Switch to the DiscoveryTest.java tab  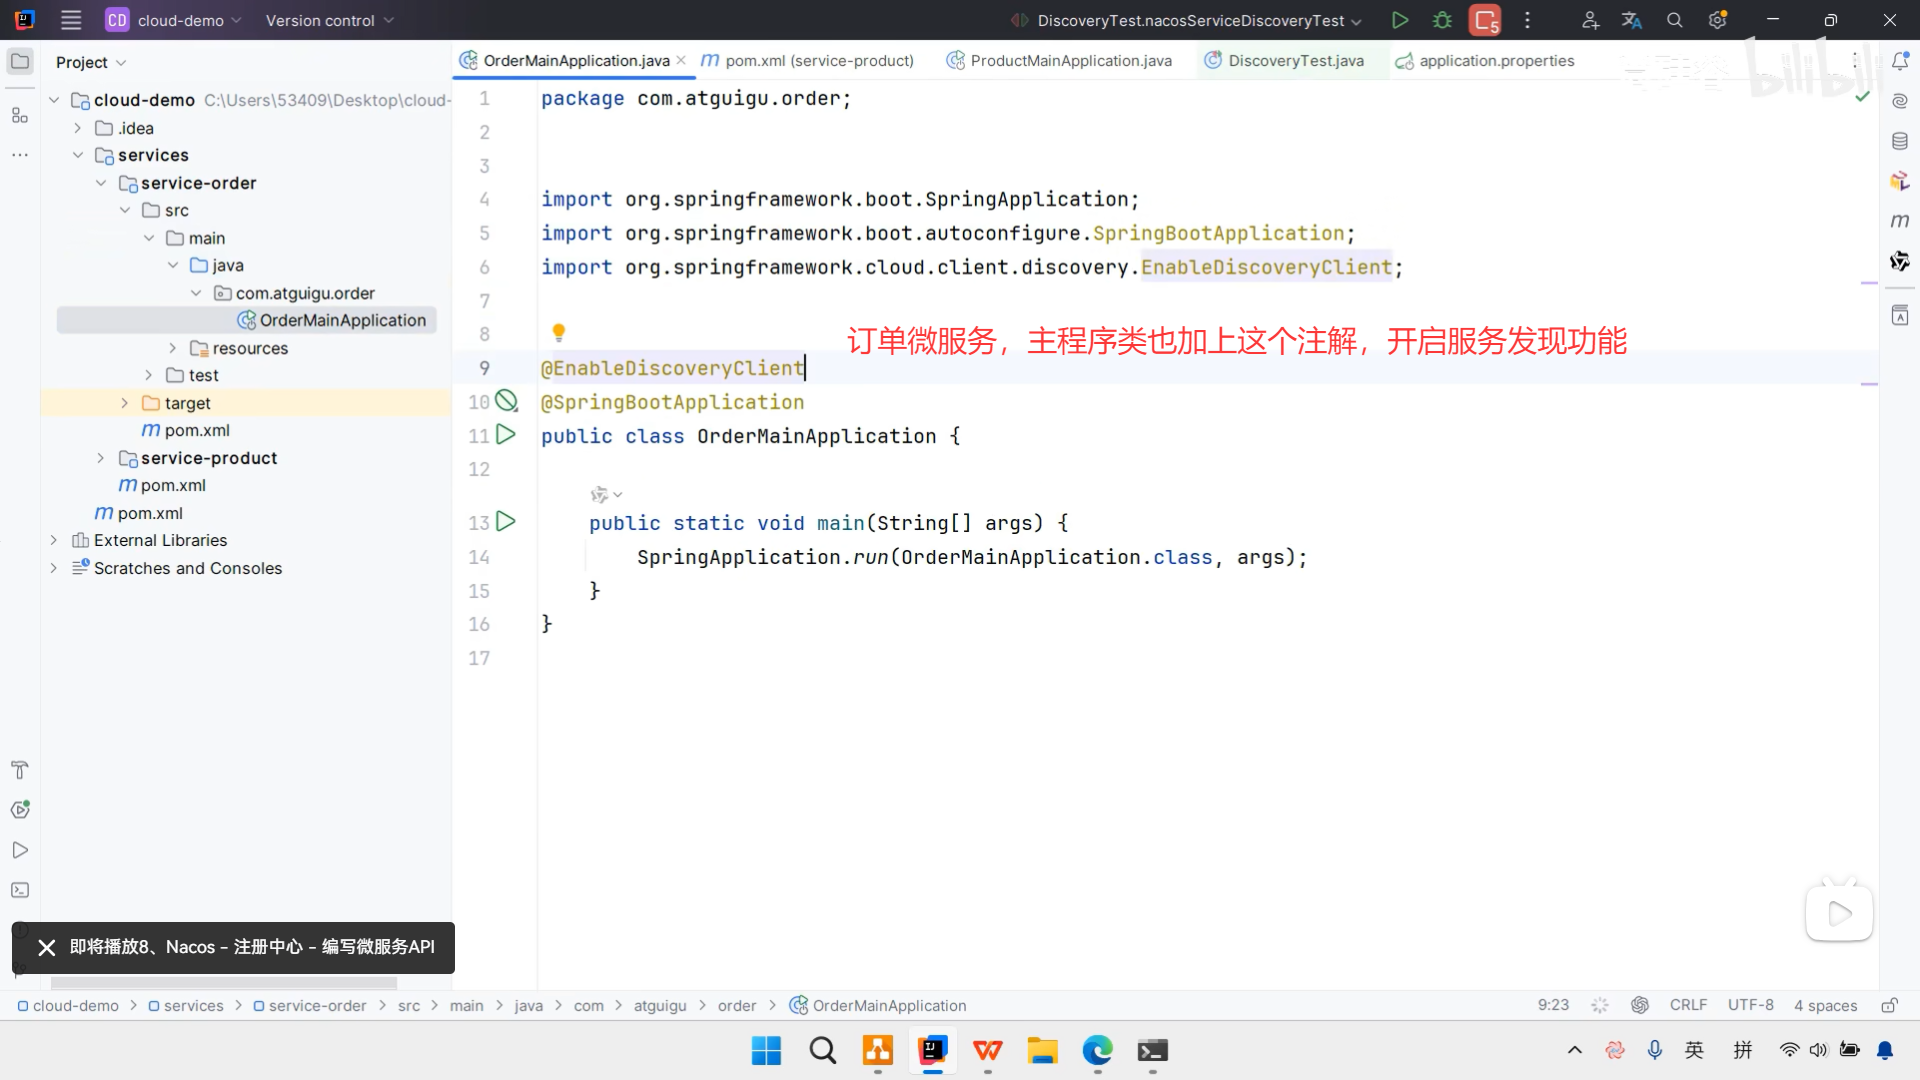pyautogui.click(x=1295, y=61)
